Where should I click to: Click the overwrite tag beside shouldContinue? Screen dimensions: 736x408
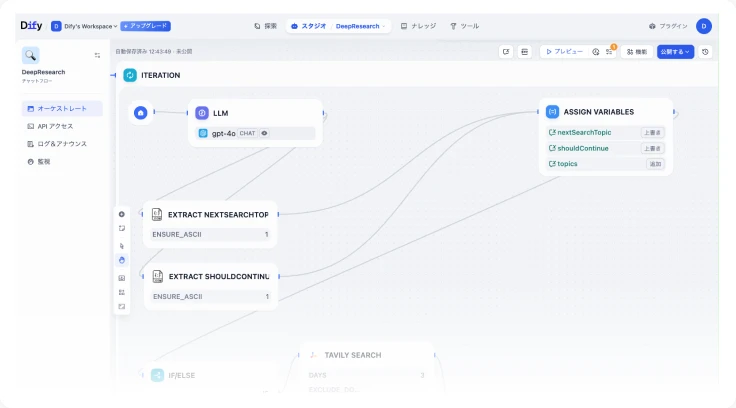pos(652,148)
